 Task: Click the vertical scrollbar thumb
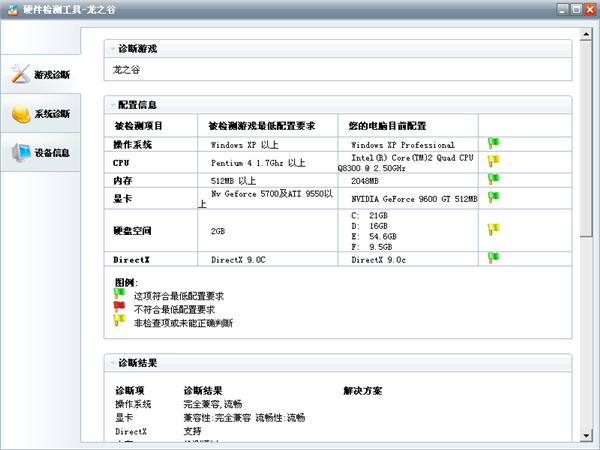(x=586, y=139)
